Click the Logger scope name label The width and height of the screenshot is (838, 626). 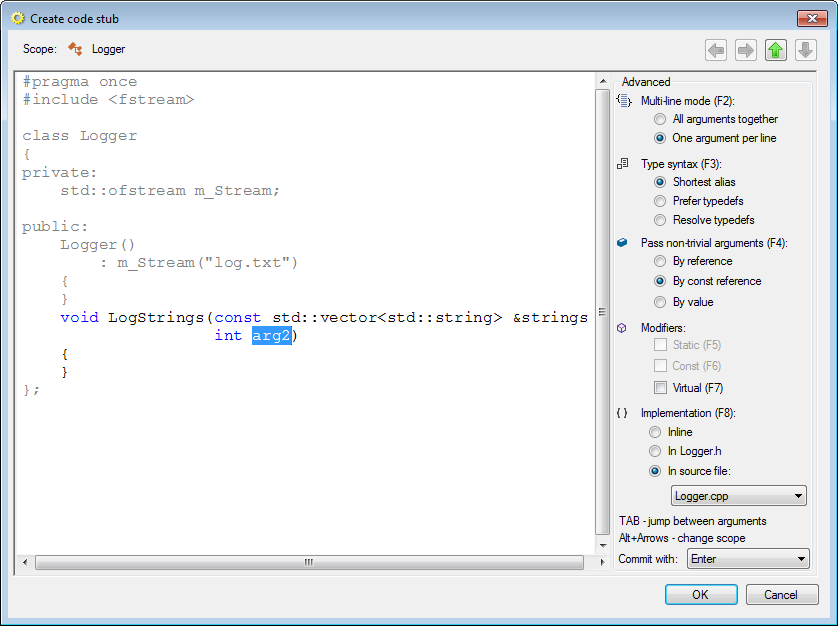pos(108,49)
